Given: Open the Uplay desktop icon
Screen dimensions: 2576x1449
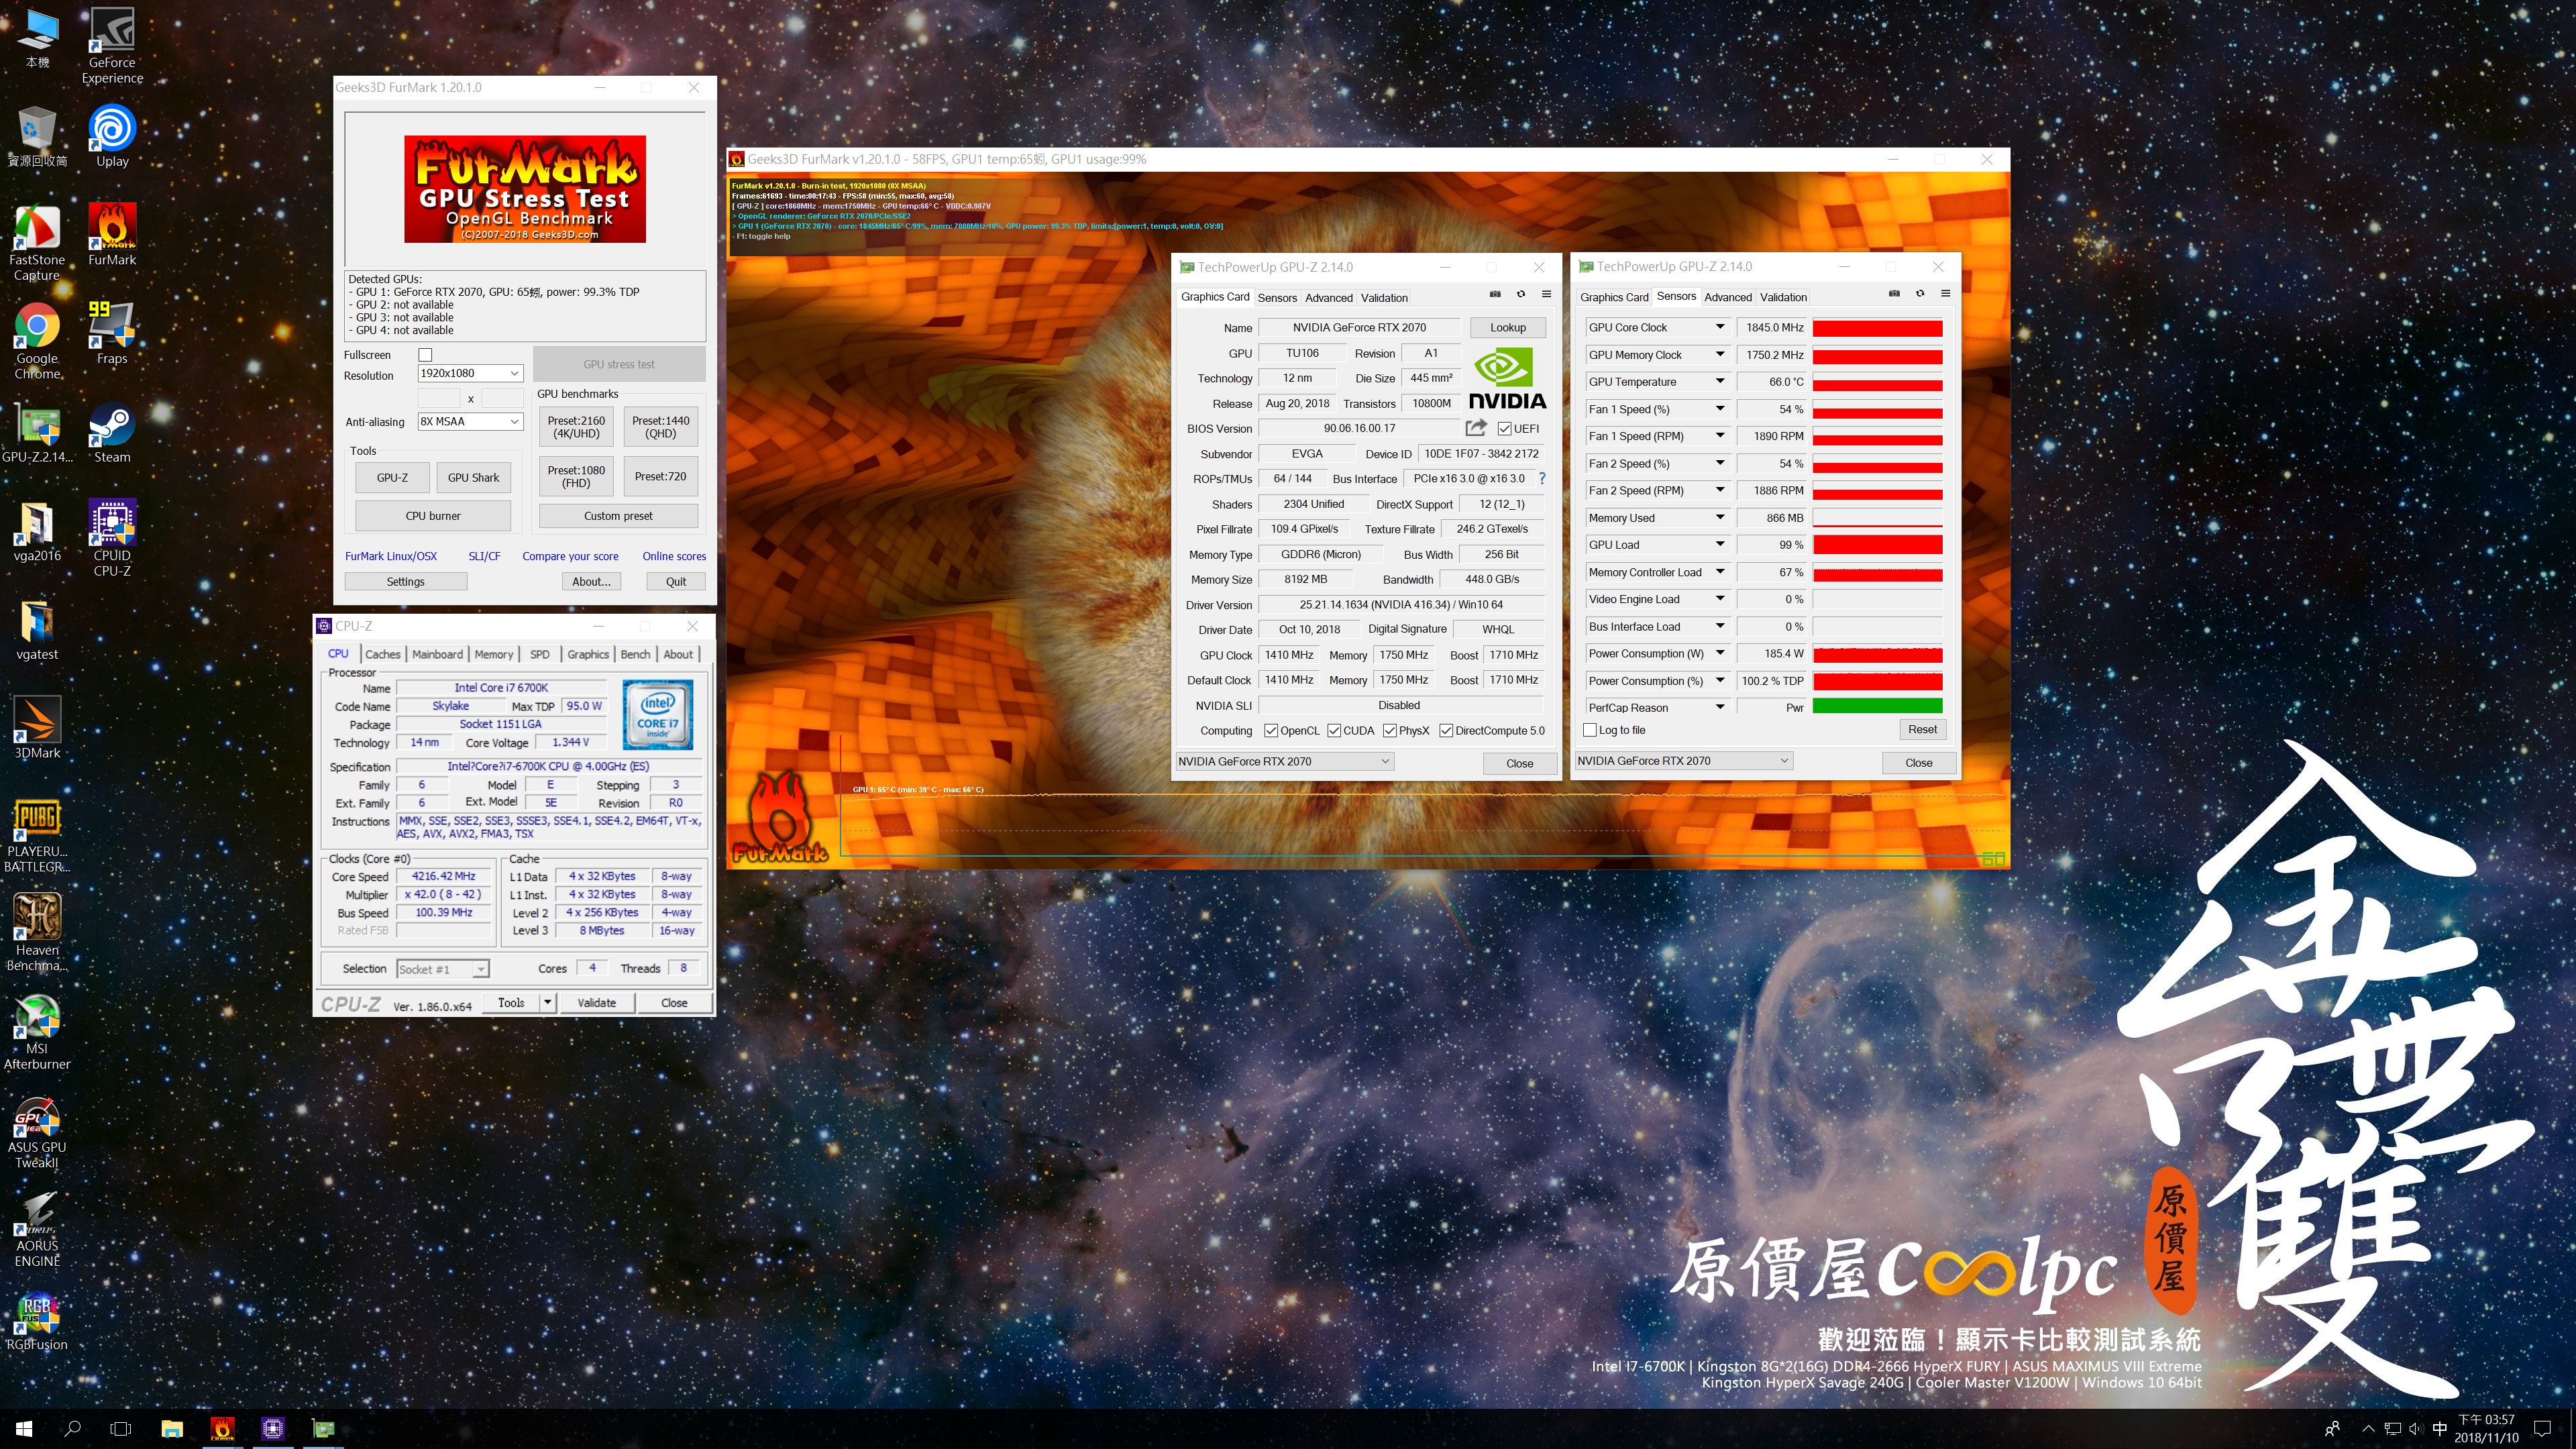Looking at the screenshot, I should (x=112, y=135).
